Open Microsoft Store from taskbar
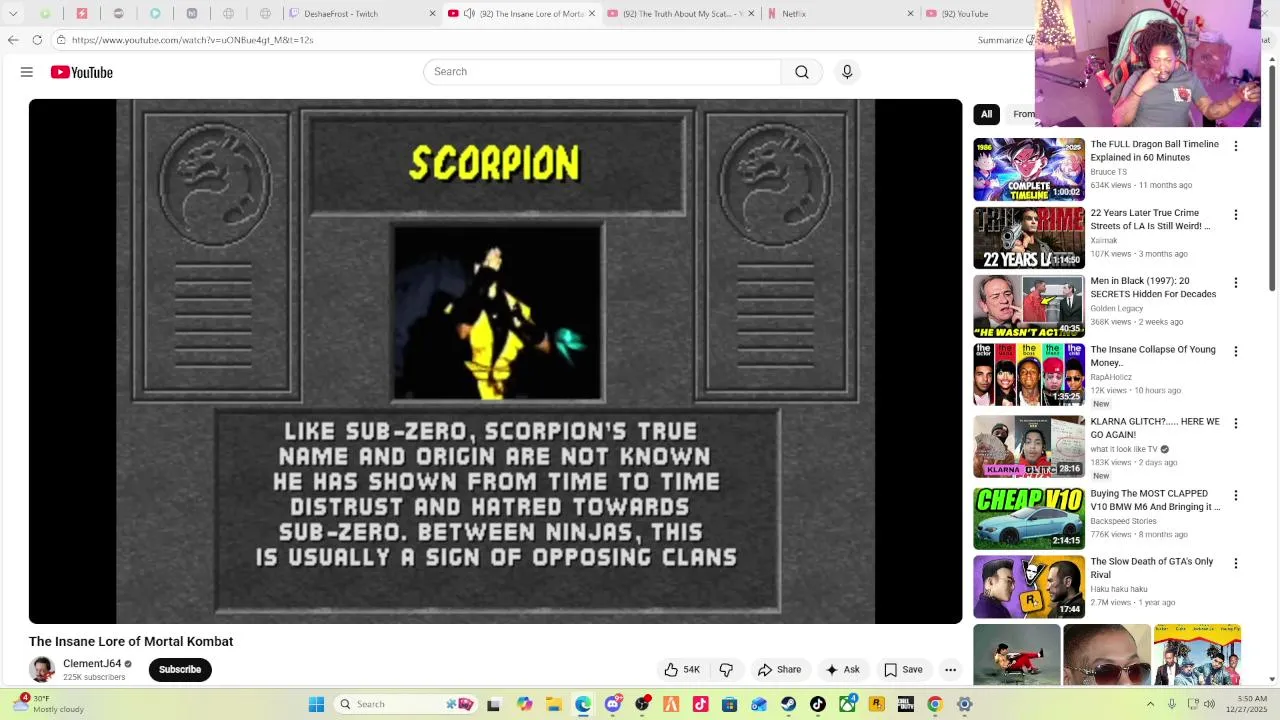 [729, 704]
